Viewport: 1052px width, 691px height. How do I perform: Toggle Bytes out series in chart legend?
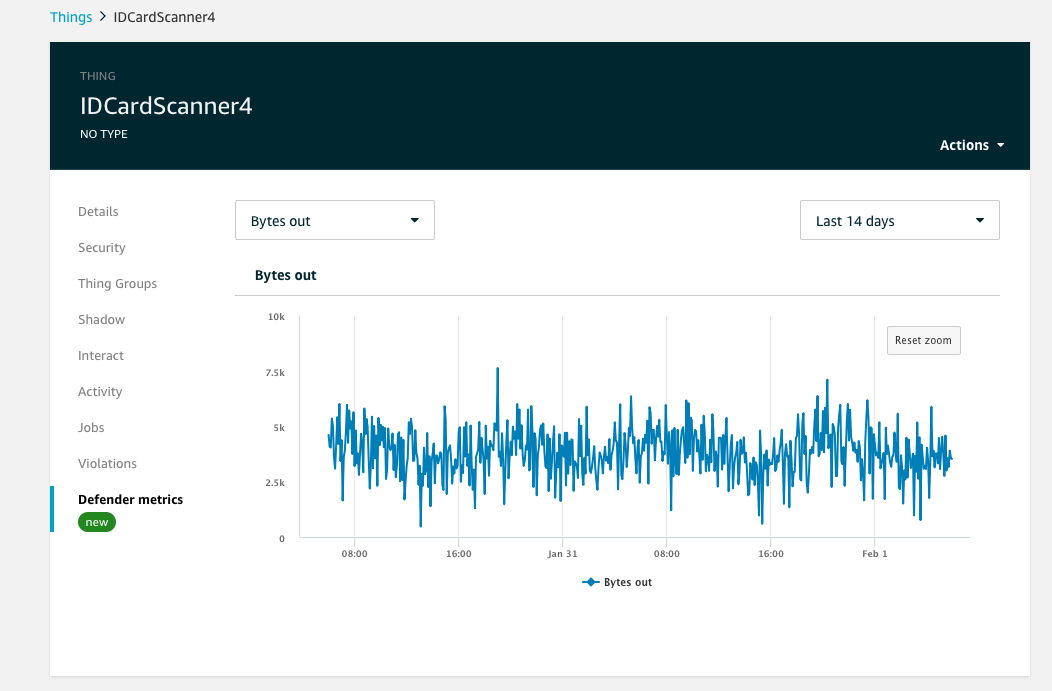pos(617,582)
